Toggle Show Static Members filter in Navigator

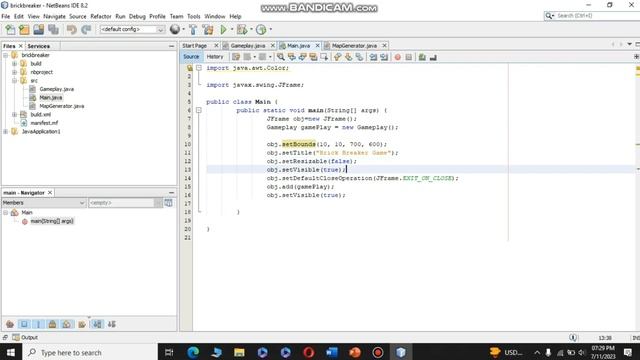38,324
